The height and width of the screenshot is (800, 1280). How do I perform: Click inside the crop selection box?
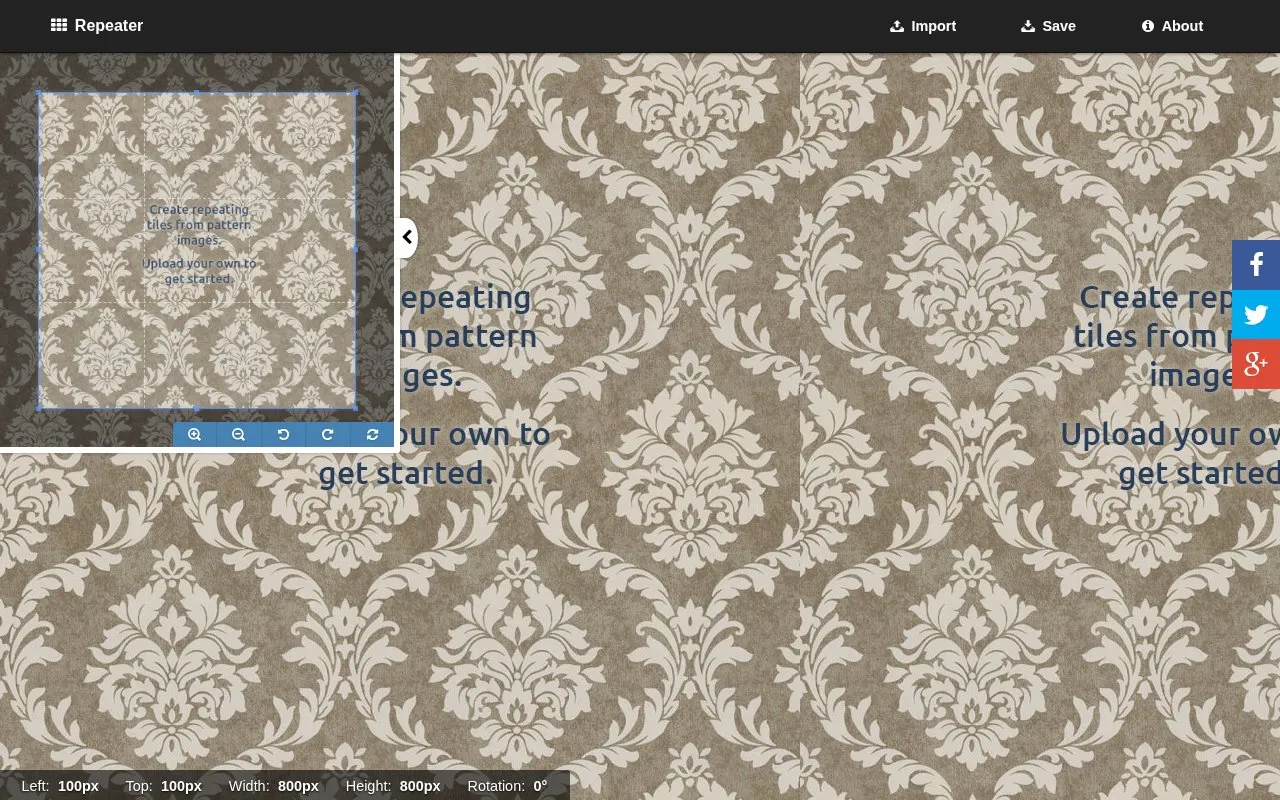pos(197,250)
